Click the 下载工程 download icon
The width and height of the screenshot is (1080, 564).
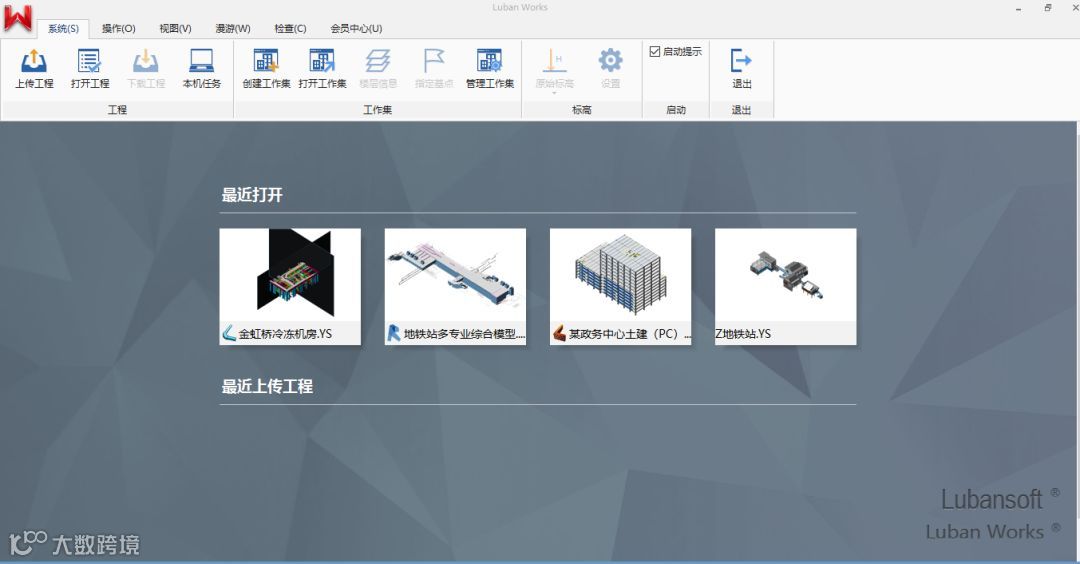point(145,61)
